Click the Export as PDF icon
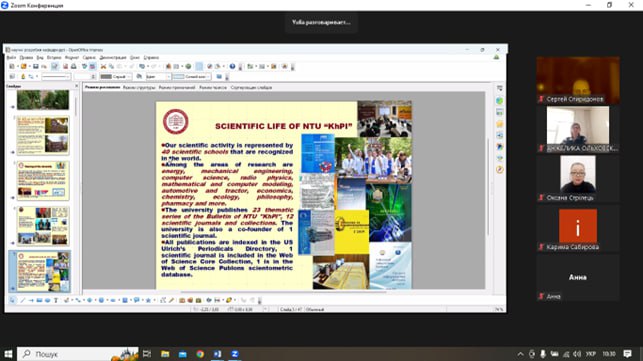The height and width of the screenshot is (361, 643). tap(65, 66)
